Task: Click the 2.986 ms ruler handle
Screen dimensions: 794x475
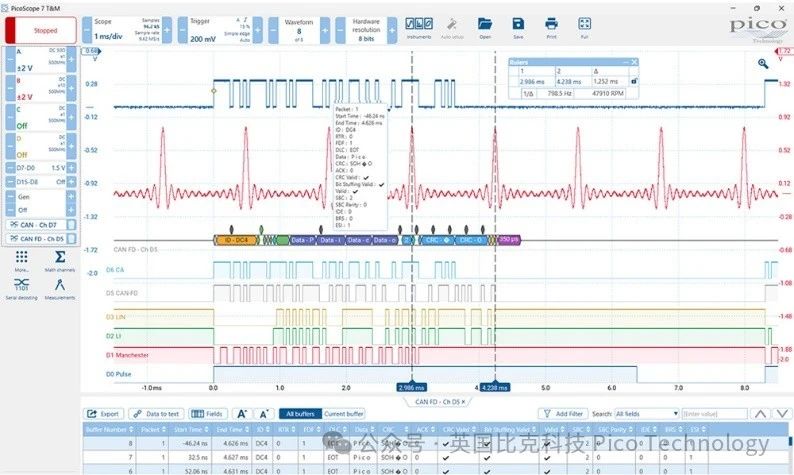Action: pos(412,386)
